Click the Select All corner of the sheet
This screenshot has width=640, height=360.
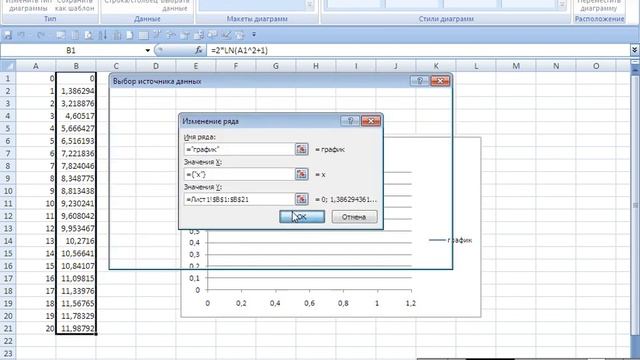(8, 66)
